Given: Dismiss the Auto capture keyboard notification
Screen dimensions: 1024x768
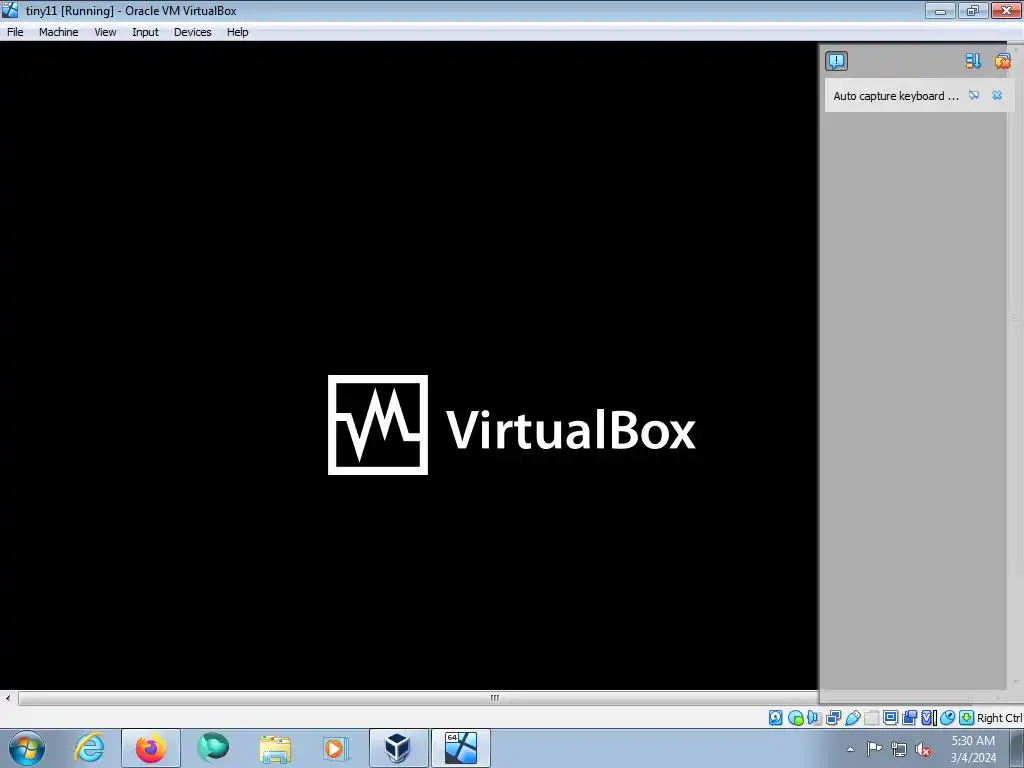Looking at the screenshot, I should [997, 95].
